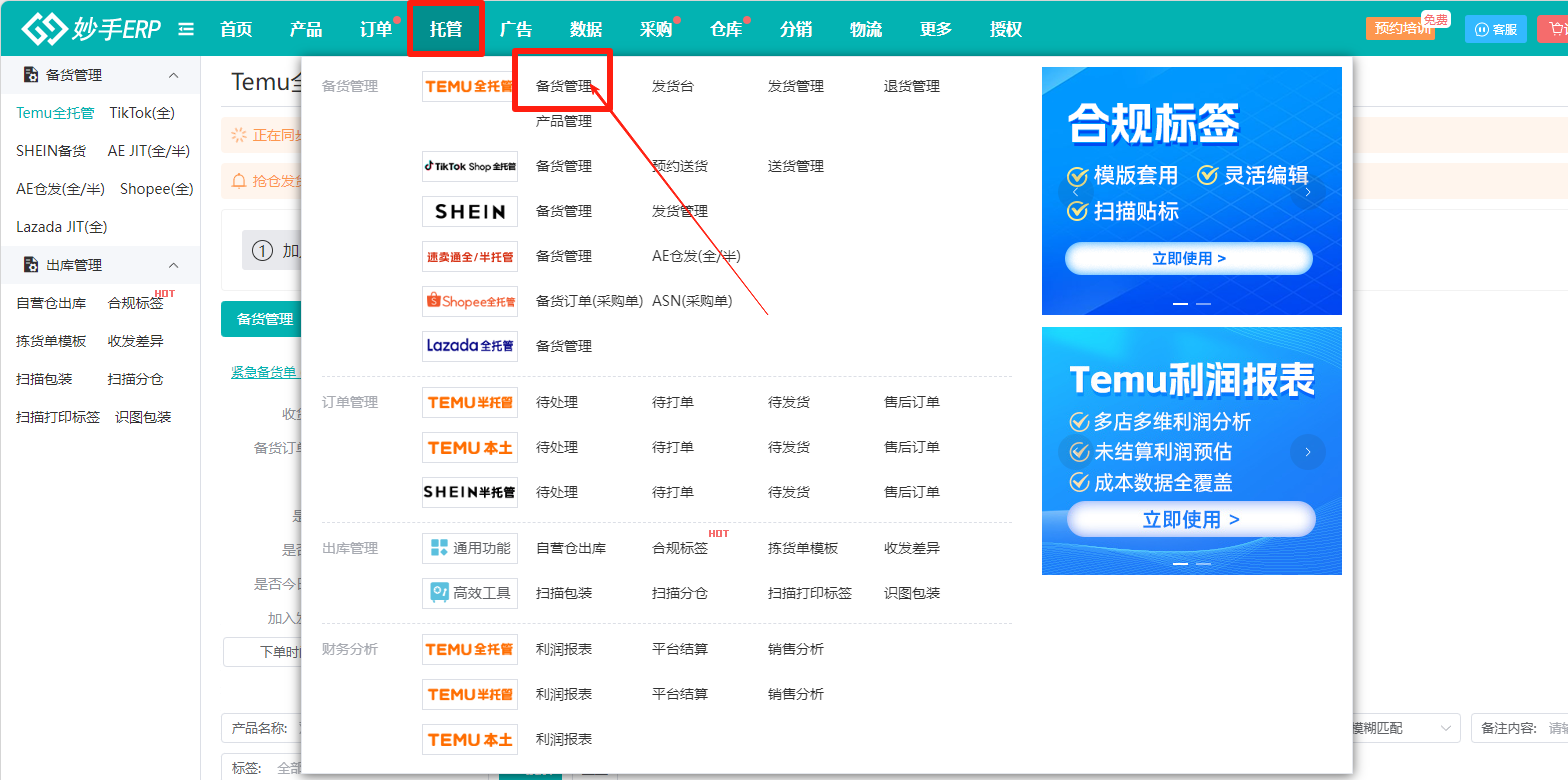Select Temu全托管 in the left sidebar
This screenshot has height=780, width=1568.
pos(55,113)
